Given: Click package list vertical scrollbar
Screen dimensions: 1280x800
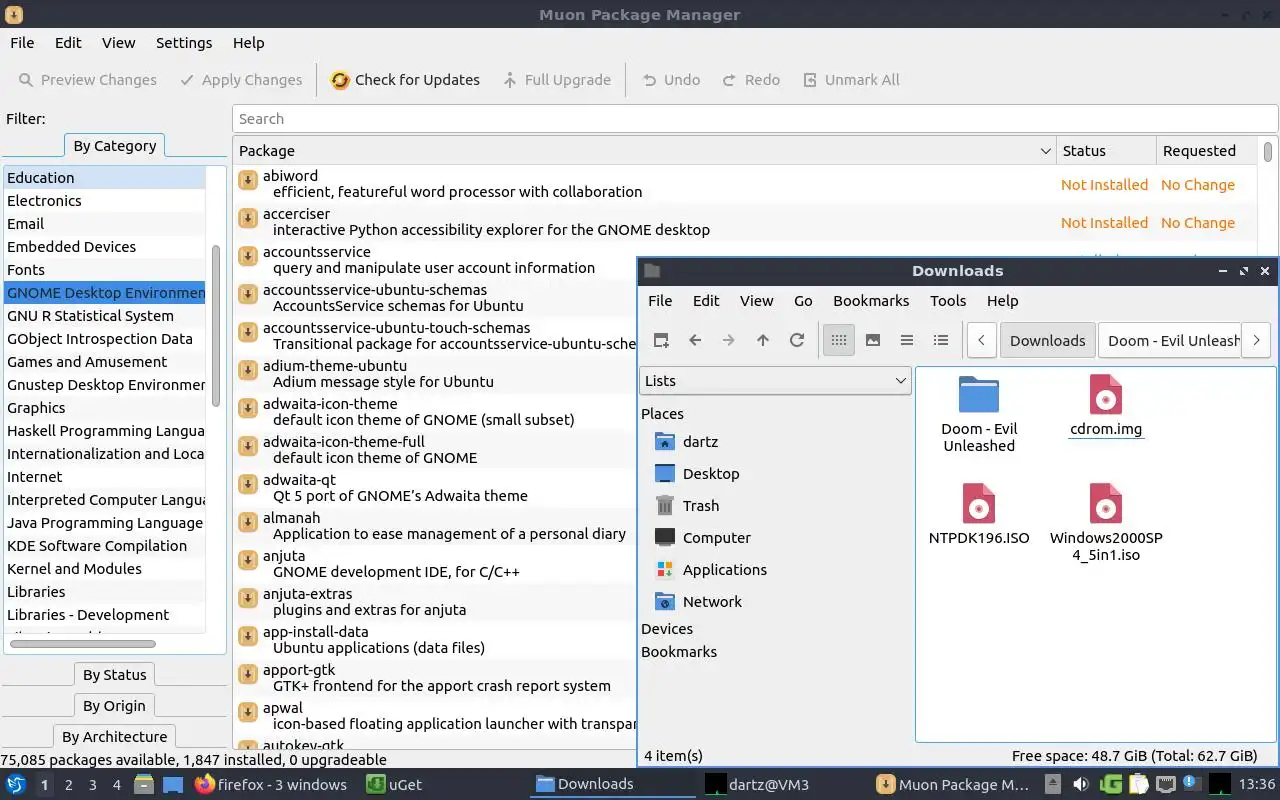Looking at the screenshot, I should tap(1268, 152).
